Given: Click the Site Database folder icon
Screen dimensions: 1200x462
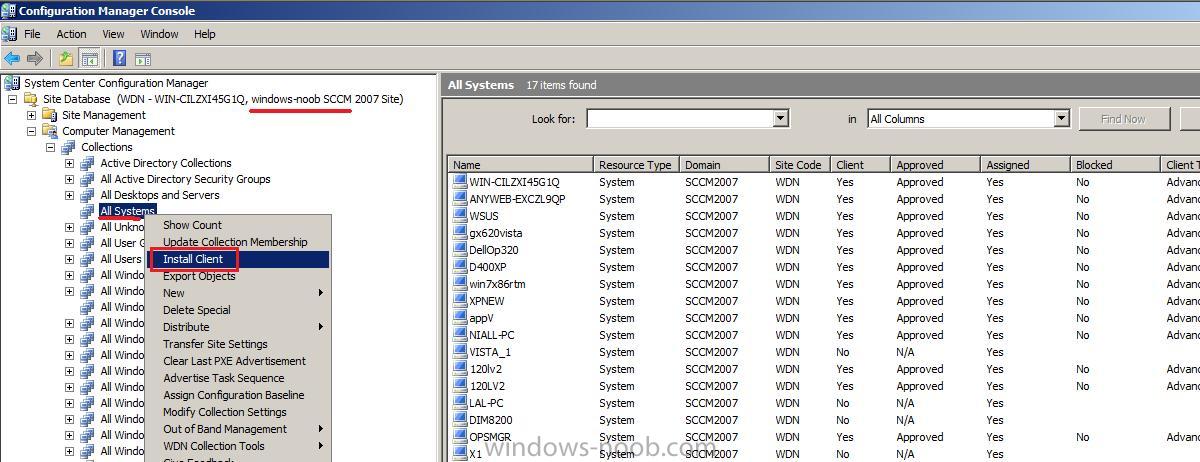Looking at the screenshot, I should [x=30, y=99].
